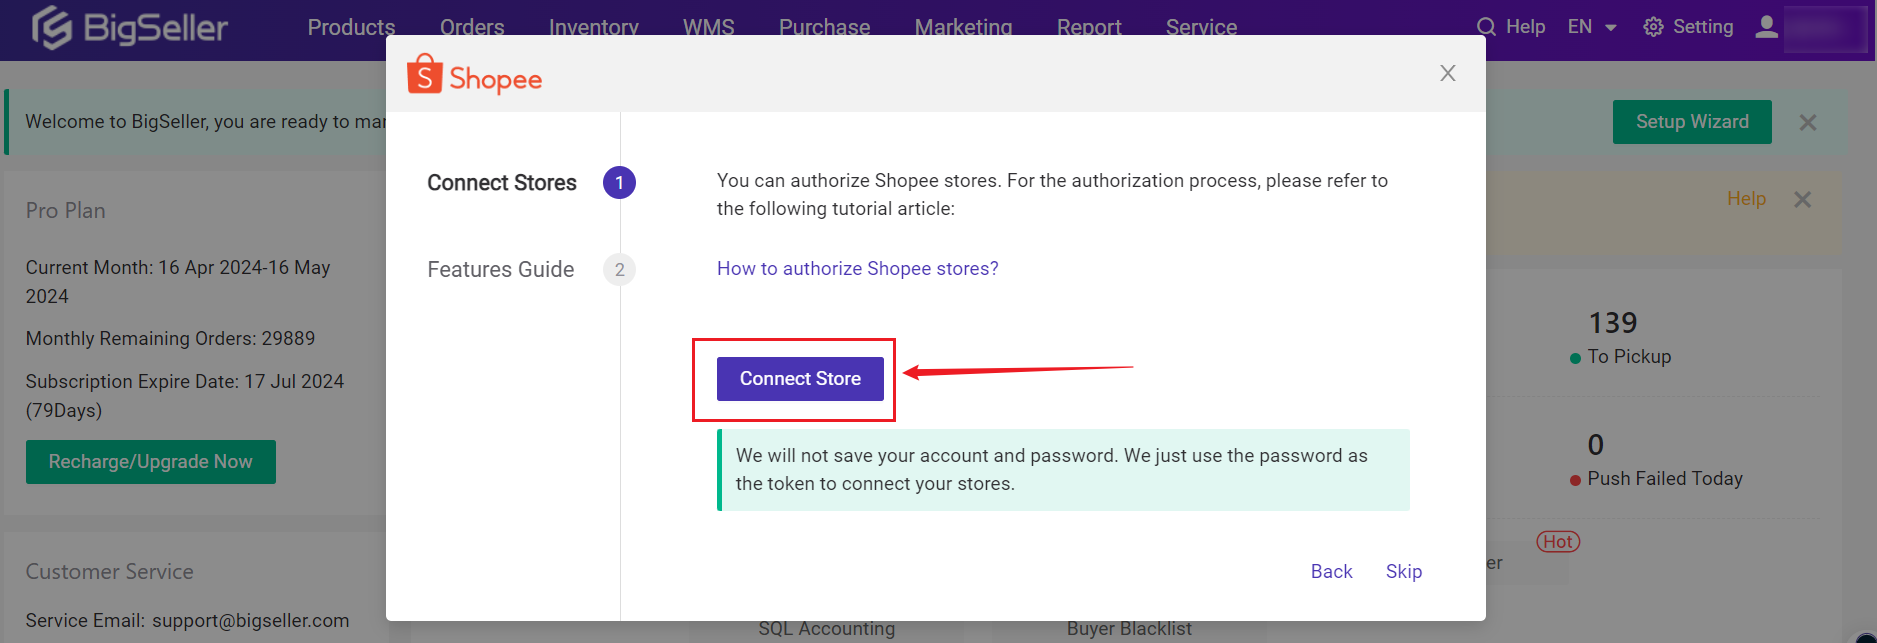Click the Back link in dialog
Screen dimensions: 1877x643
1331,571
